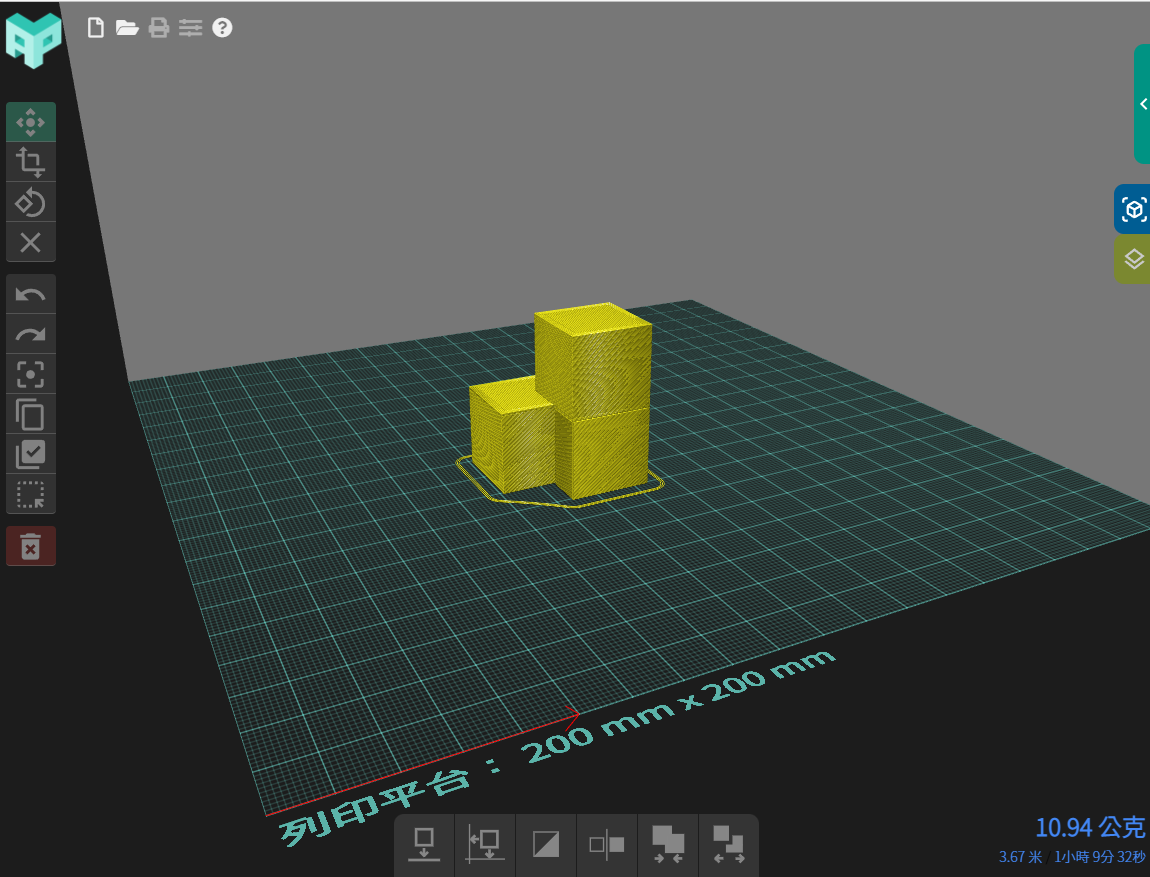The height and width of the screenshot is (877, 1150).
Task: Click the 1小時 9分 32秒 print time text
Action: [x=1099, y=856]
